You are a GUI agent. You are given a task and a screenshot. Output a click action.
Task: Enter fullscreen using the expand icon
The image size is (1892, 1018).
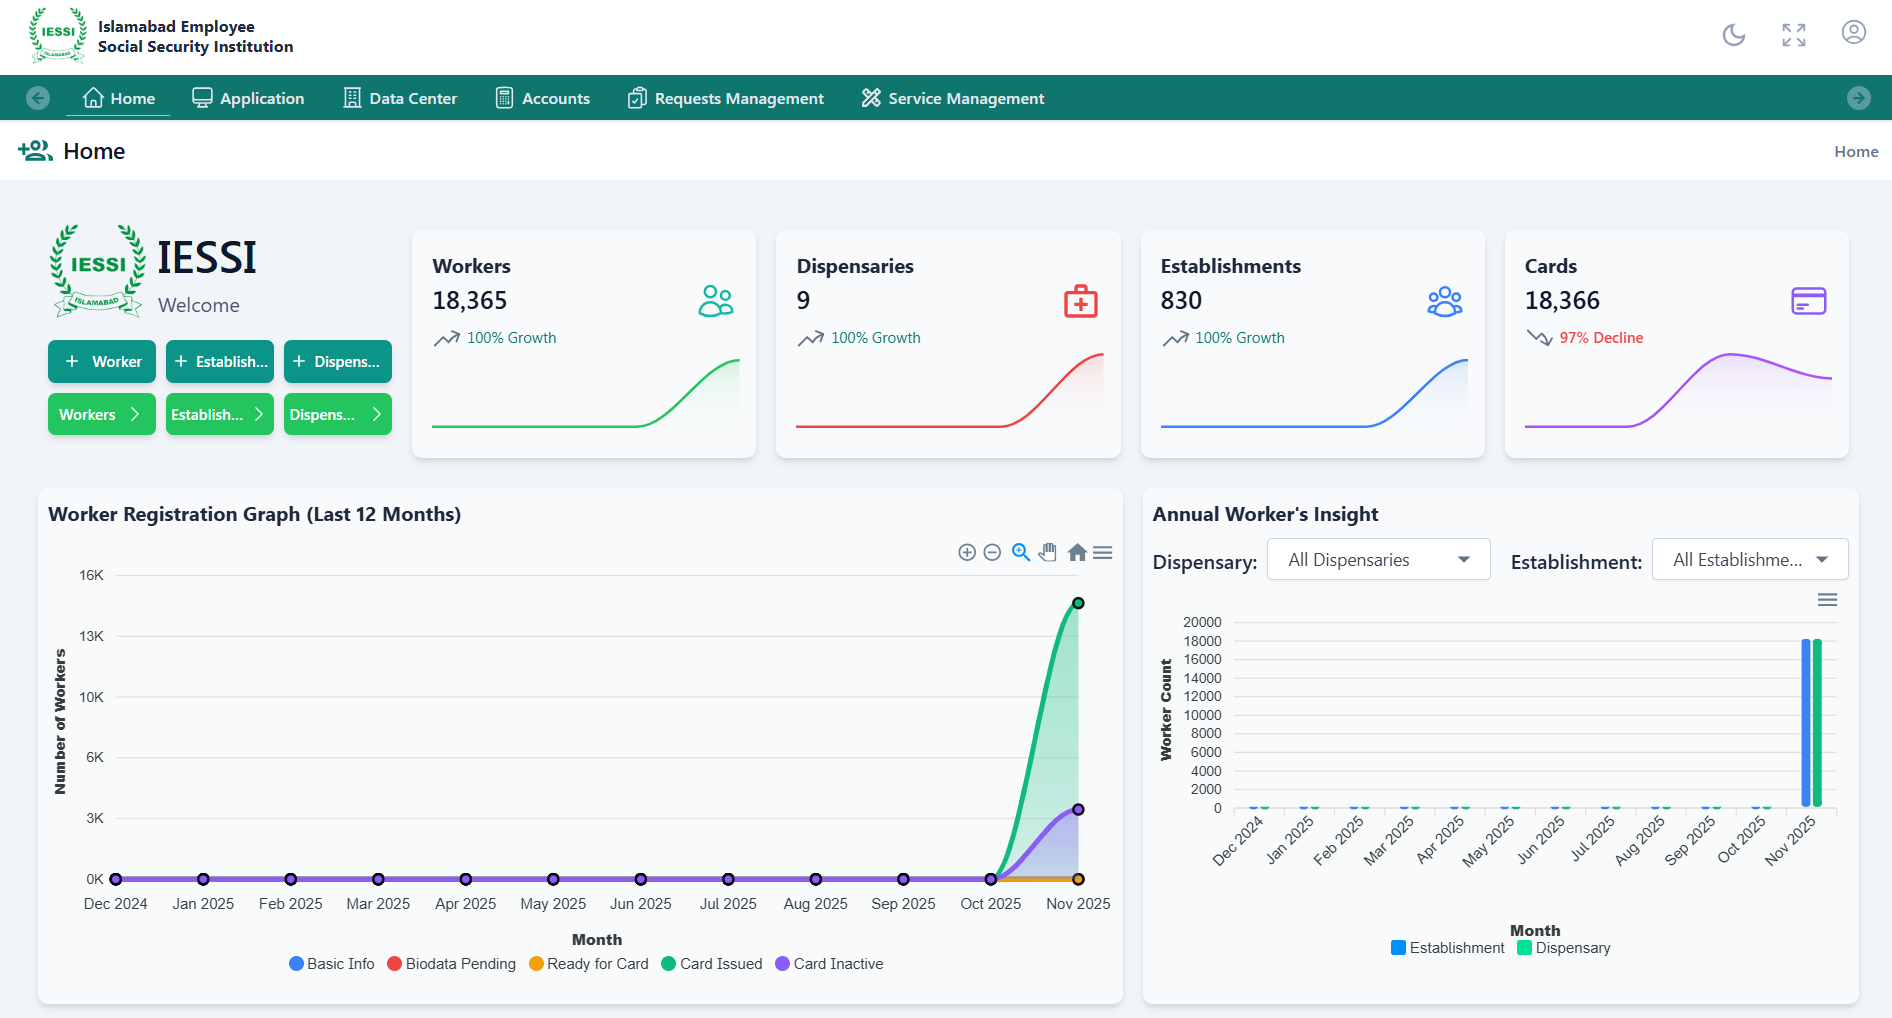(1793, 35)
